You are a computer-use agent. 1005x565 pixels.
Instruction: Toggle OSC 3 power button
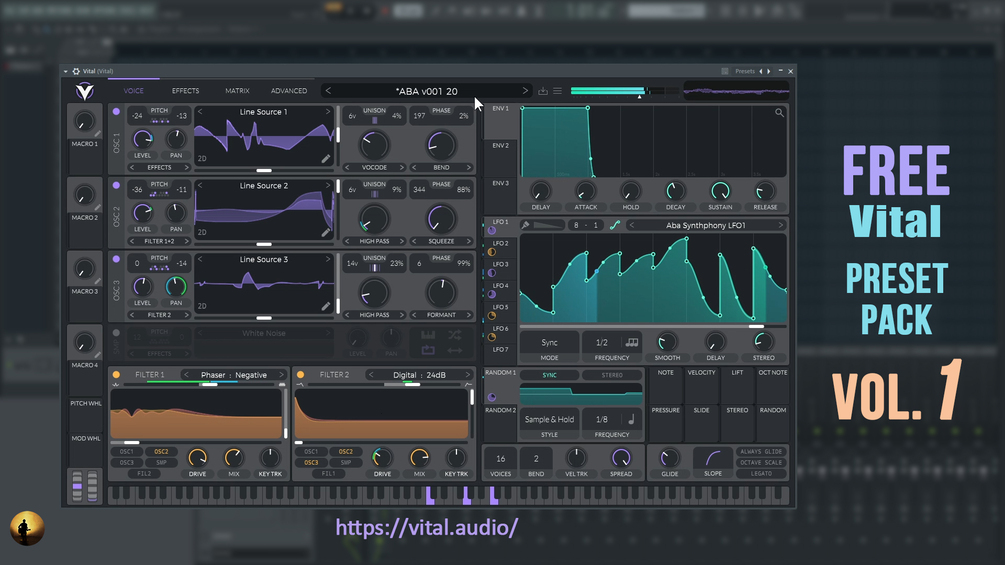tap(116, 259)
